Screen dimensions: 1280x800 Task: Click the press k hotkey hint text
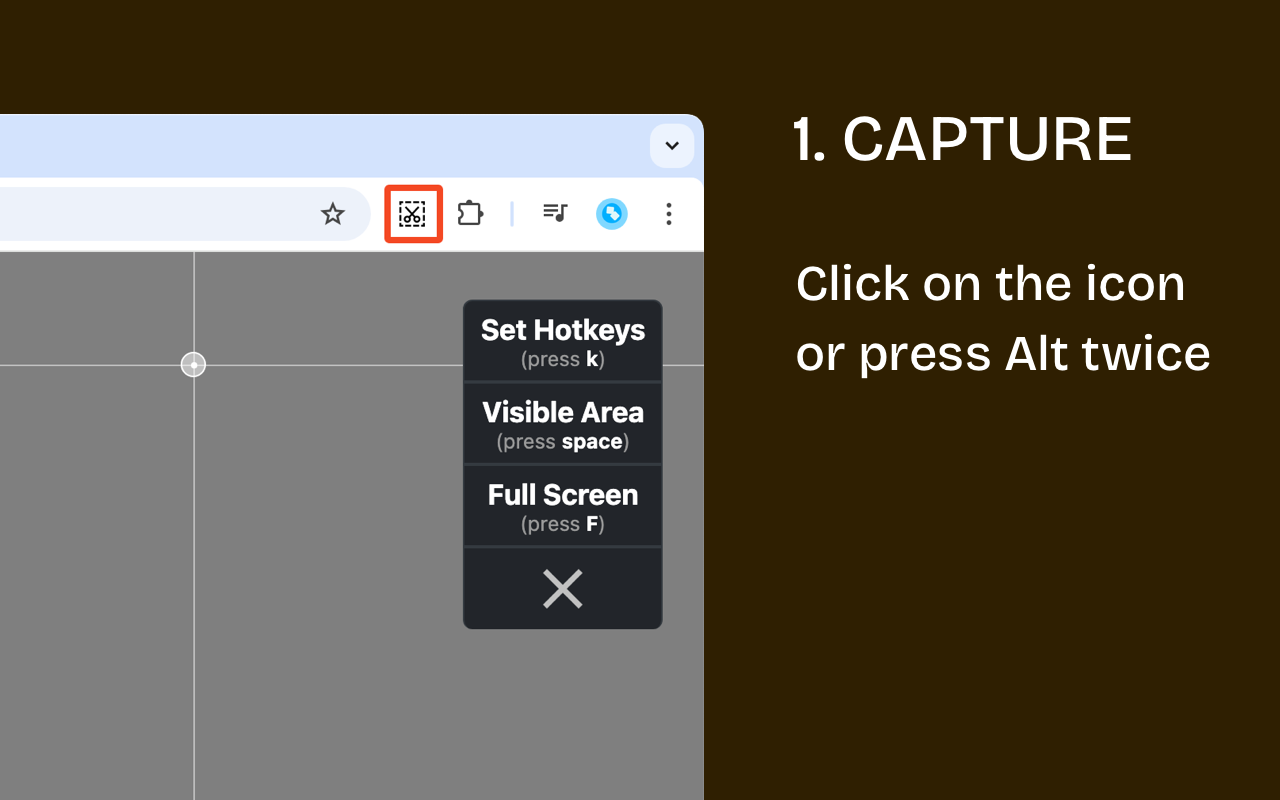point(562,359)
